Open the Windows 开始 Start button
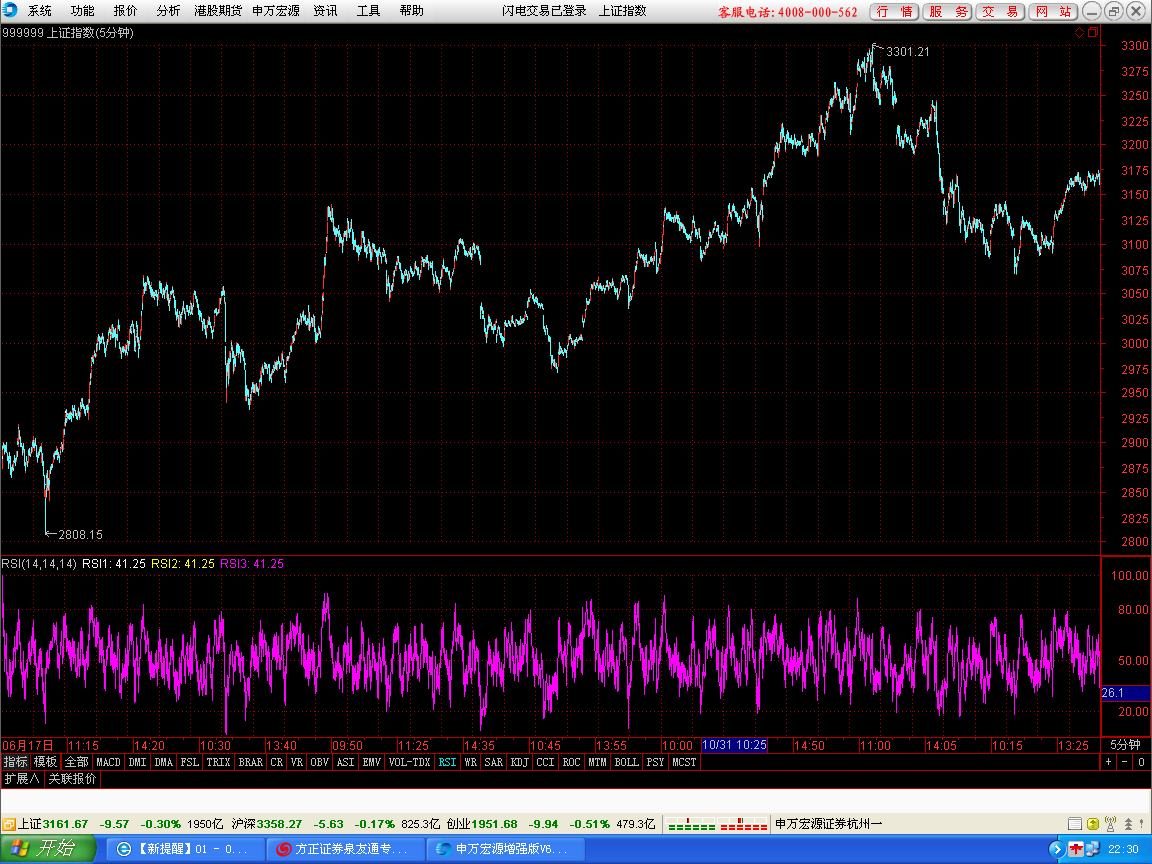The width and height of the screenshot is (1152, 864). click(48, 849)
